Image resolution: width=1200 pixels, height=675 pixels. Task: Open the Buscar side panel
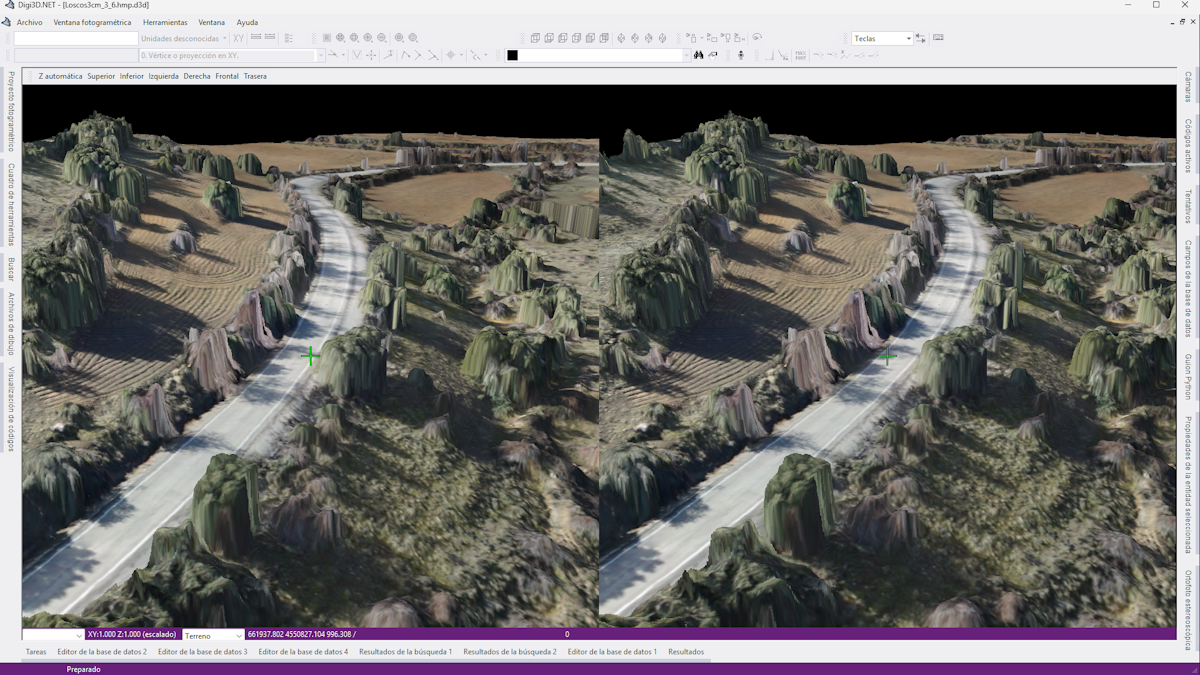coord(11,268)
